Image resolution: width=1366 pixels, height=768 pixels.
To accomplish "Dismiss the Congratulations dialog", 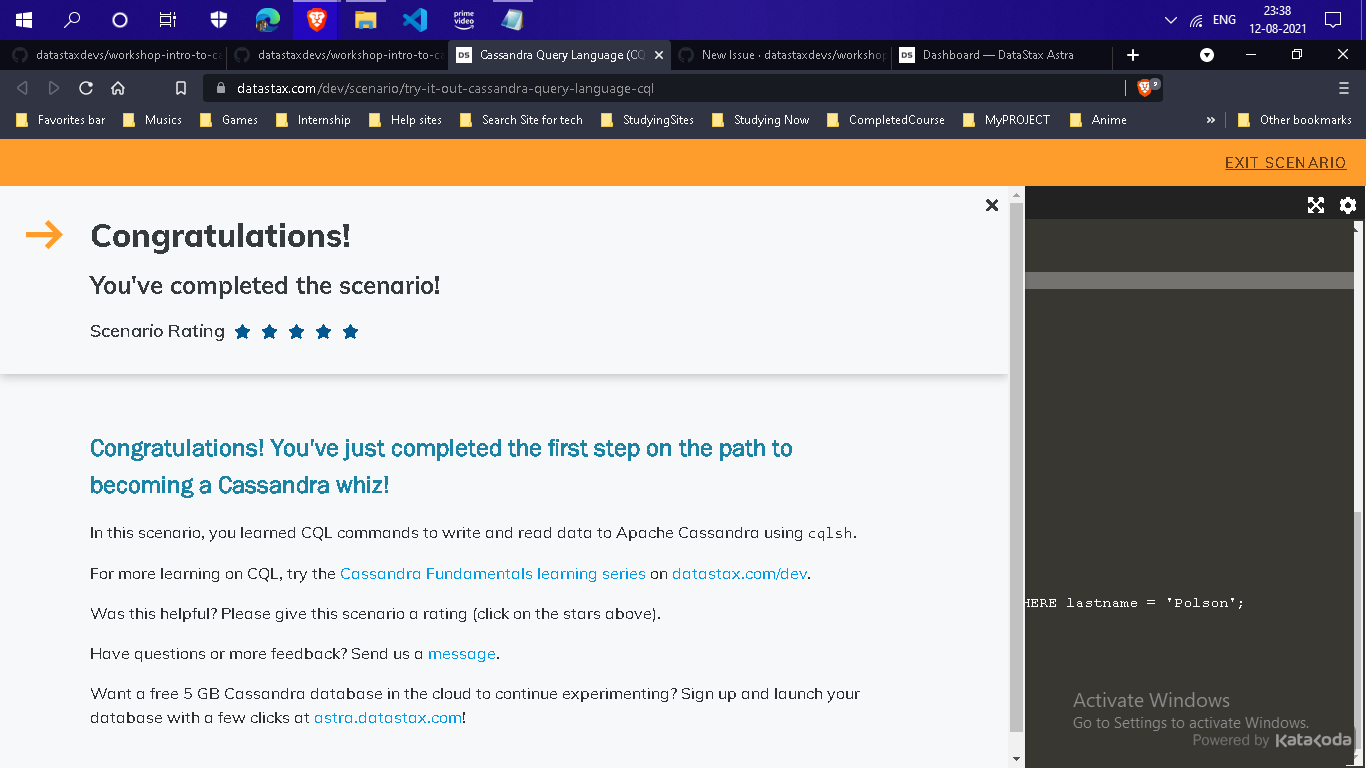I will pos(991,205).
